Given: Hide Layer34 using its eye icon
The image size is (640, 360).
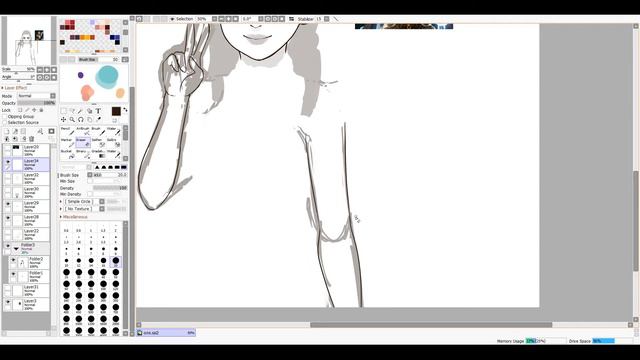Looking at the screenshot, I should coord(8,162).
